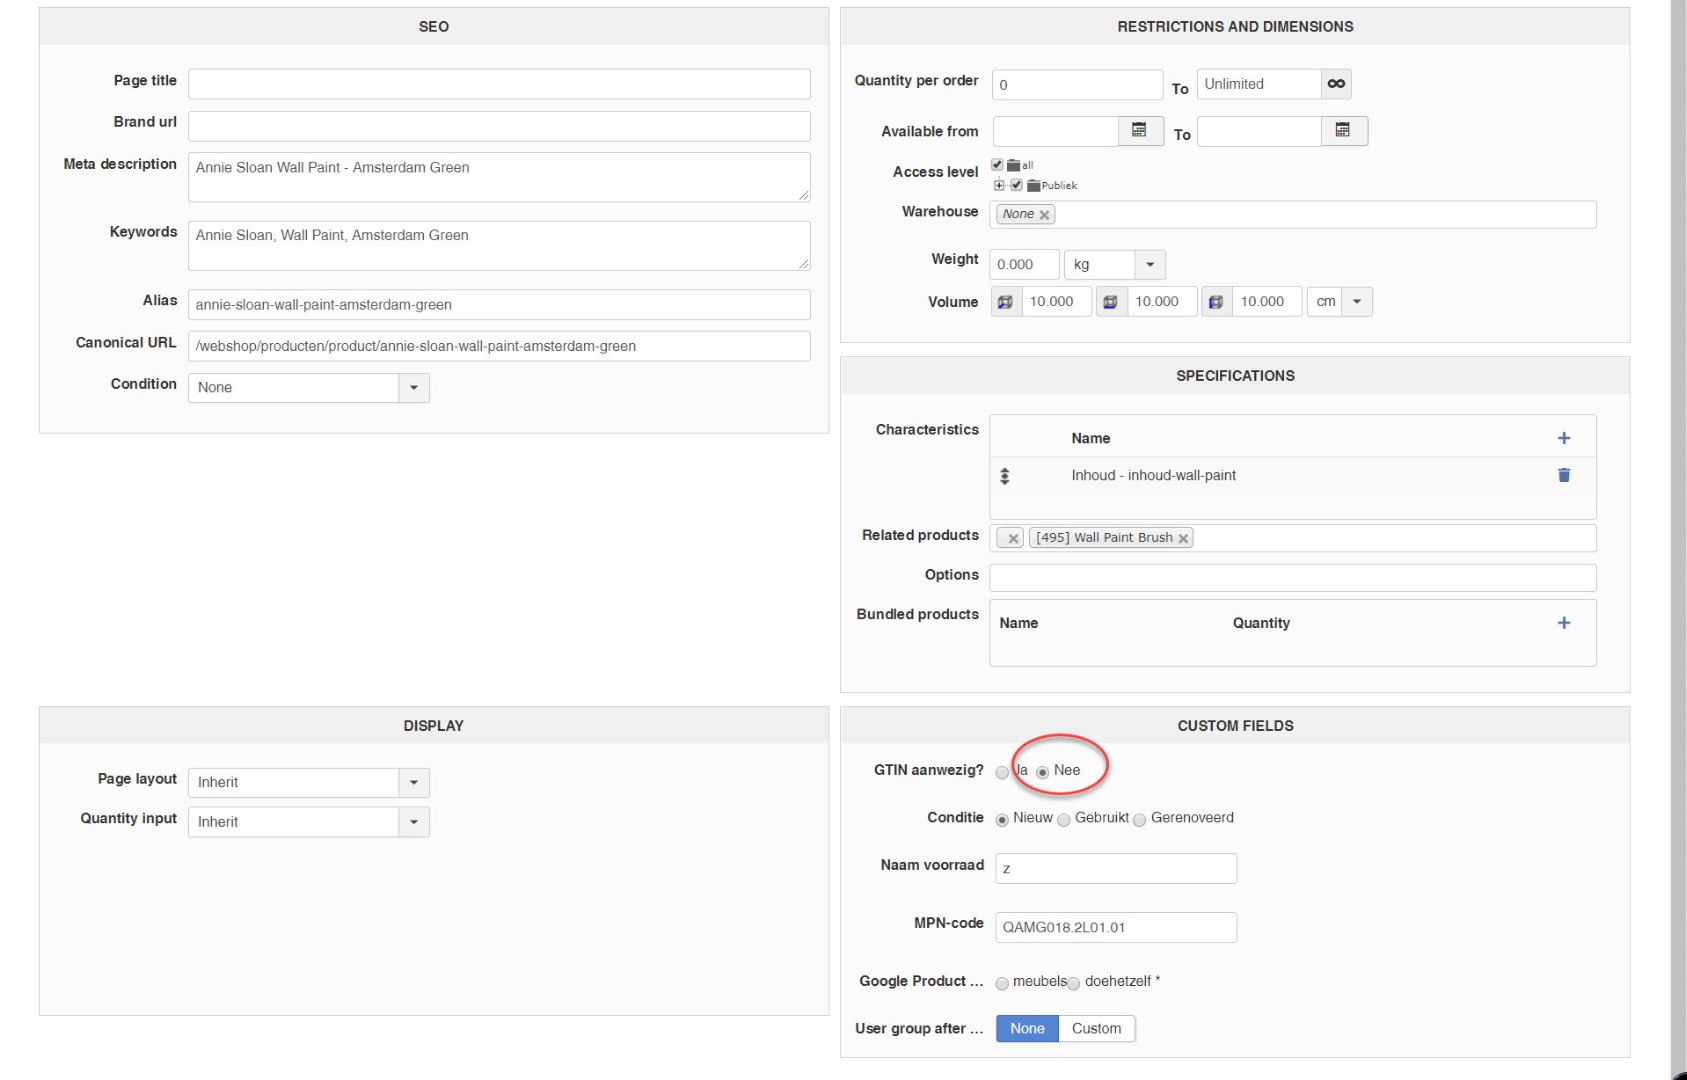Open the weight unit kg dropdown
This screenshot has width=1687, height=1080.
(x=1150, y=265)
